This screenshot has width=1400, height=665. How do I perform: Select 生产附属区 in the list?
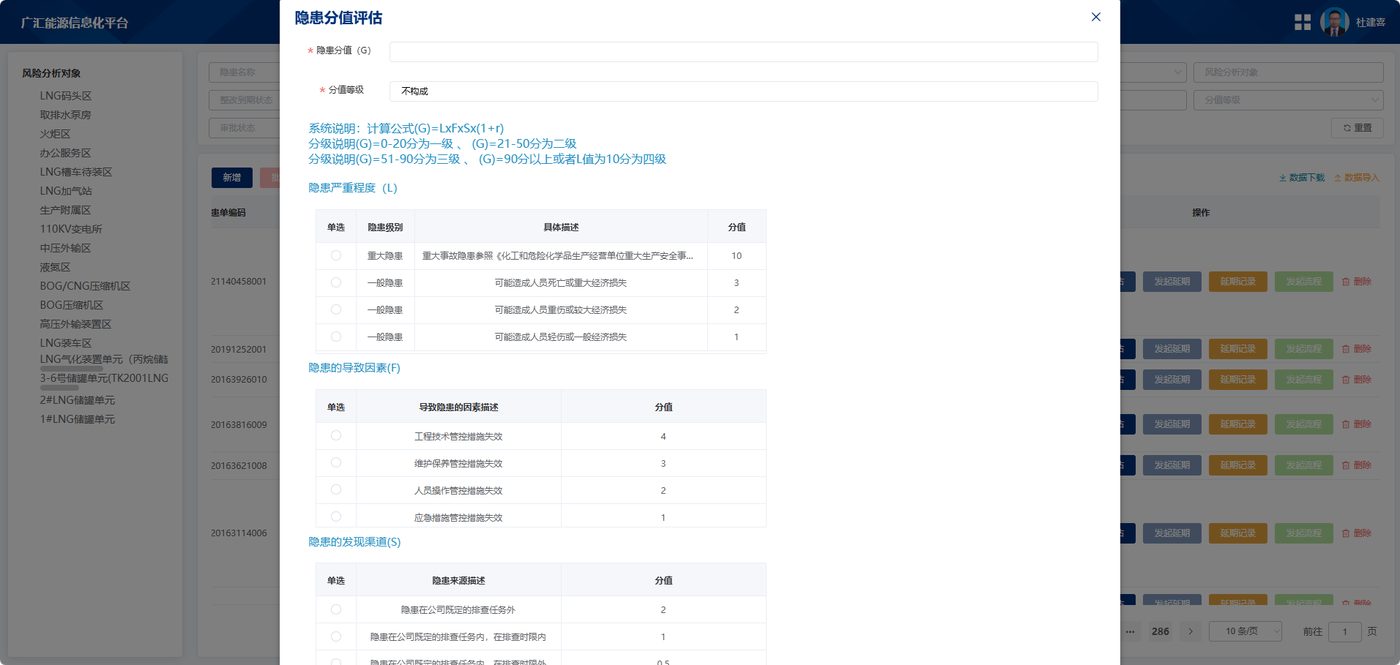coord(66,210)
